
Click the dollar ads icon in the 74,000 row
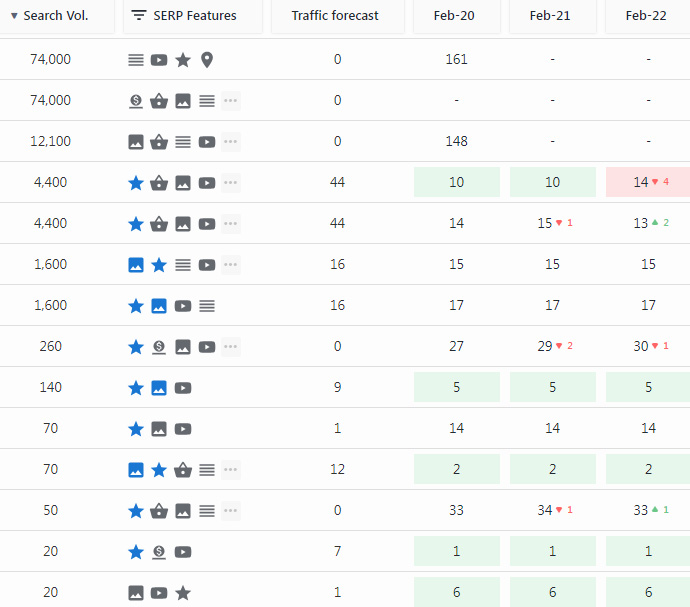136,101
